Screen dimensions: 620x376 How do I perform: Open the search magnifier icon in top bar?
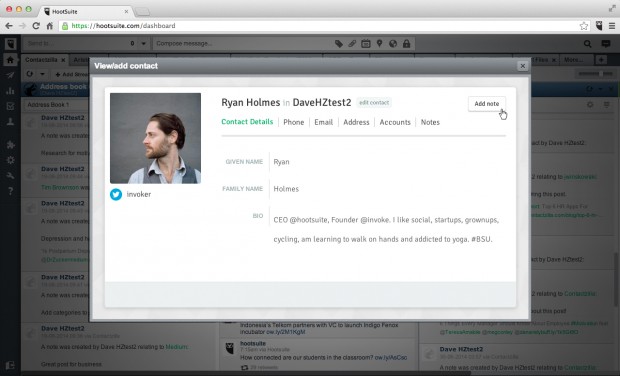pos(588,44)
